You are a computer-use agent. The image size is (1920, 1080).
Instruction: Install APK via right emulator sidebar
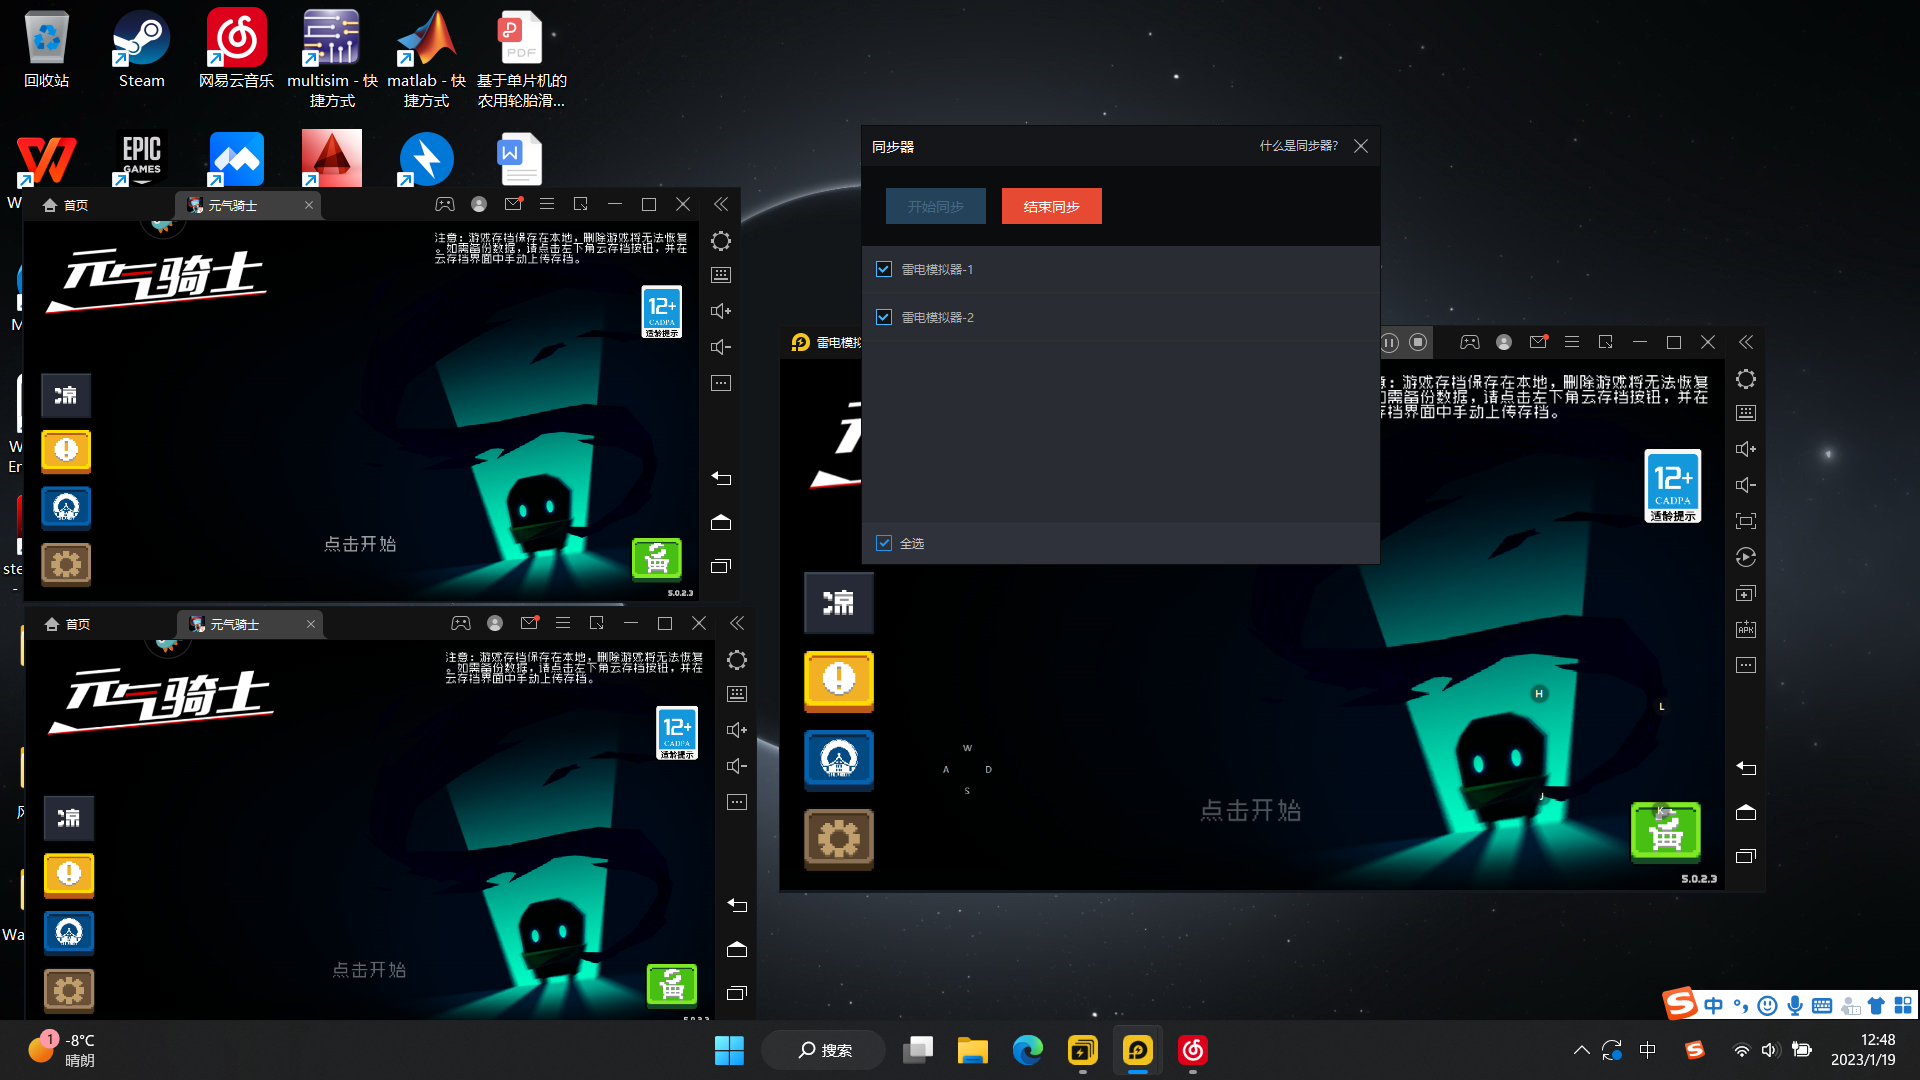tap(1746, 629)
